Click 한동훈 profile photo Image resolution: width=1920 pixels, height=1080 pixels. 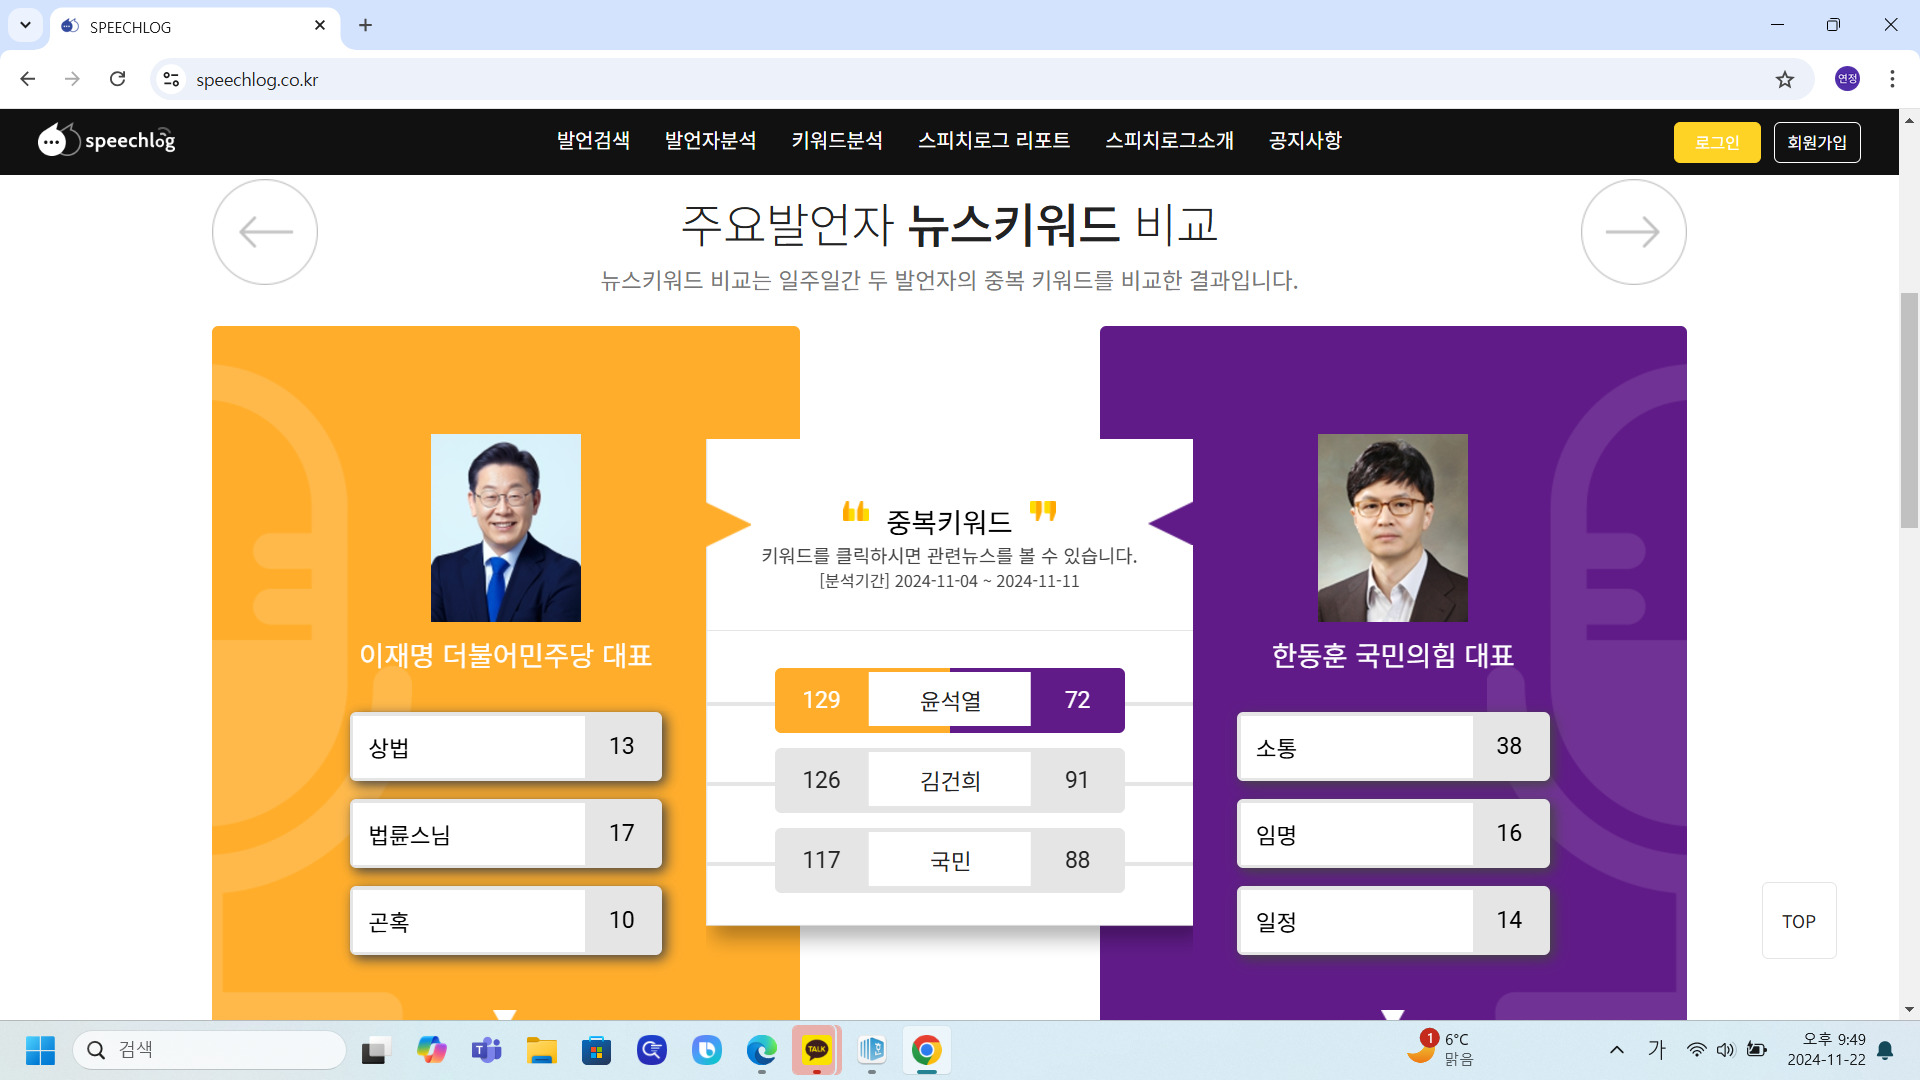[x=1393, y=528]
